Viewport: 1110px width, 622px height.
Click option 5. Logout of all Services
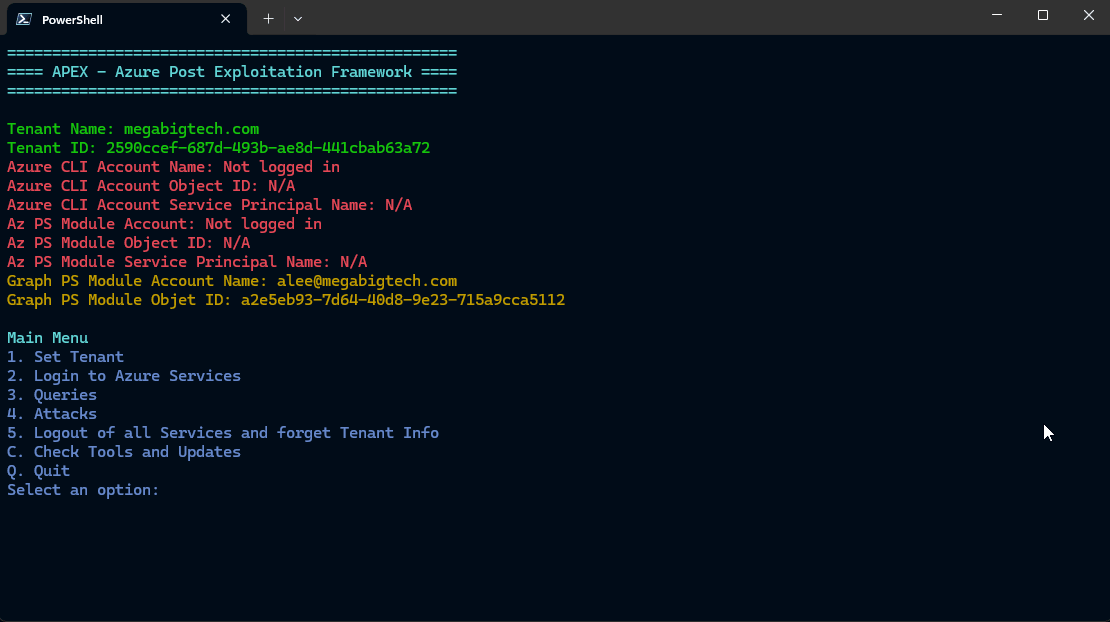click(223, 433)
